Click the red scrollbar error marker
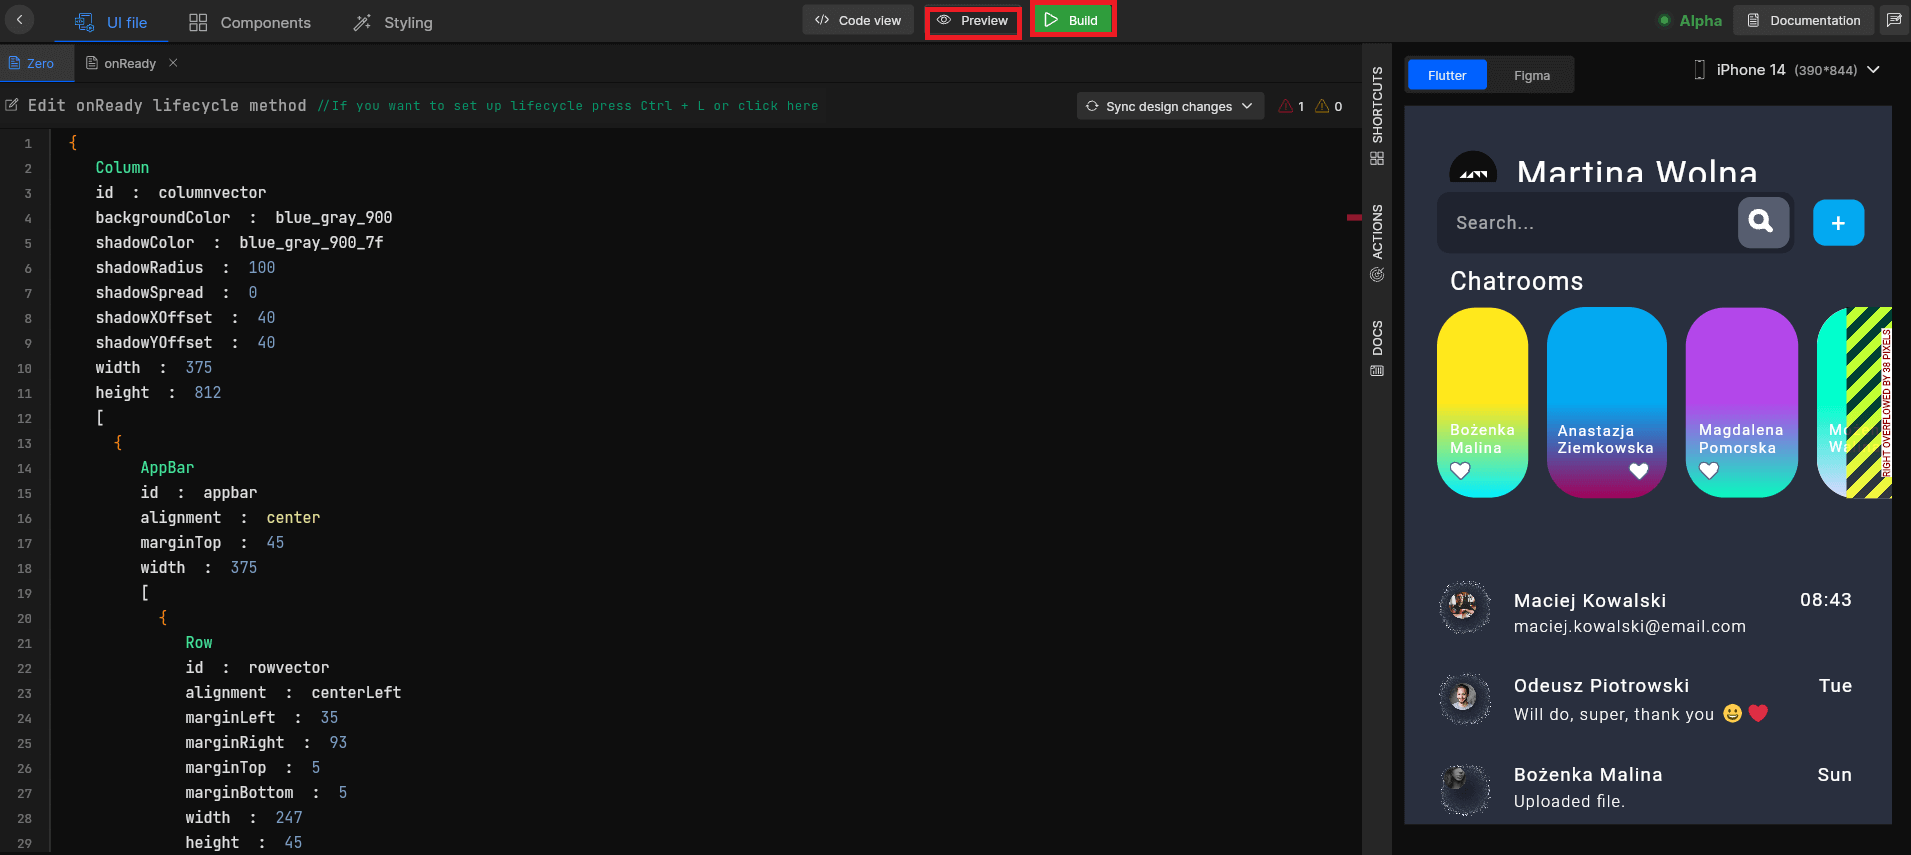This screenshot has width=1911, height=855. (1354, 217)
